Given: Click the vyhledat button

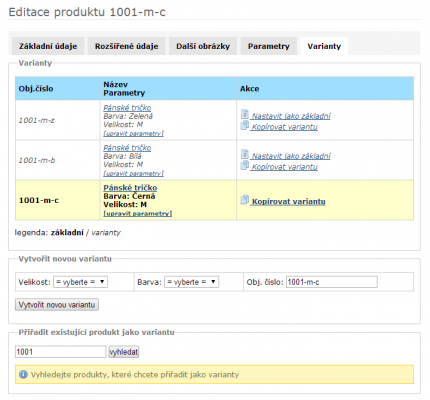Looking at the screenshot, I should [124, 352].
